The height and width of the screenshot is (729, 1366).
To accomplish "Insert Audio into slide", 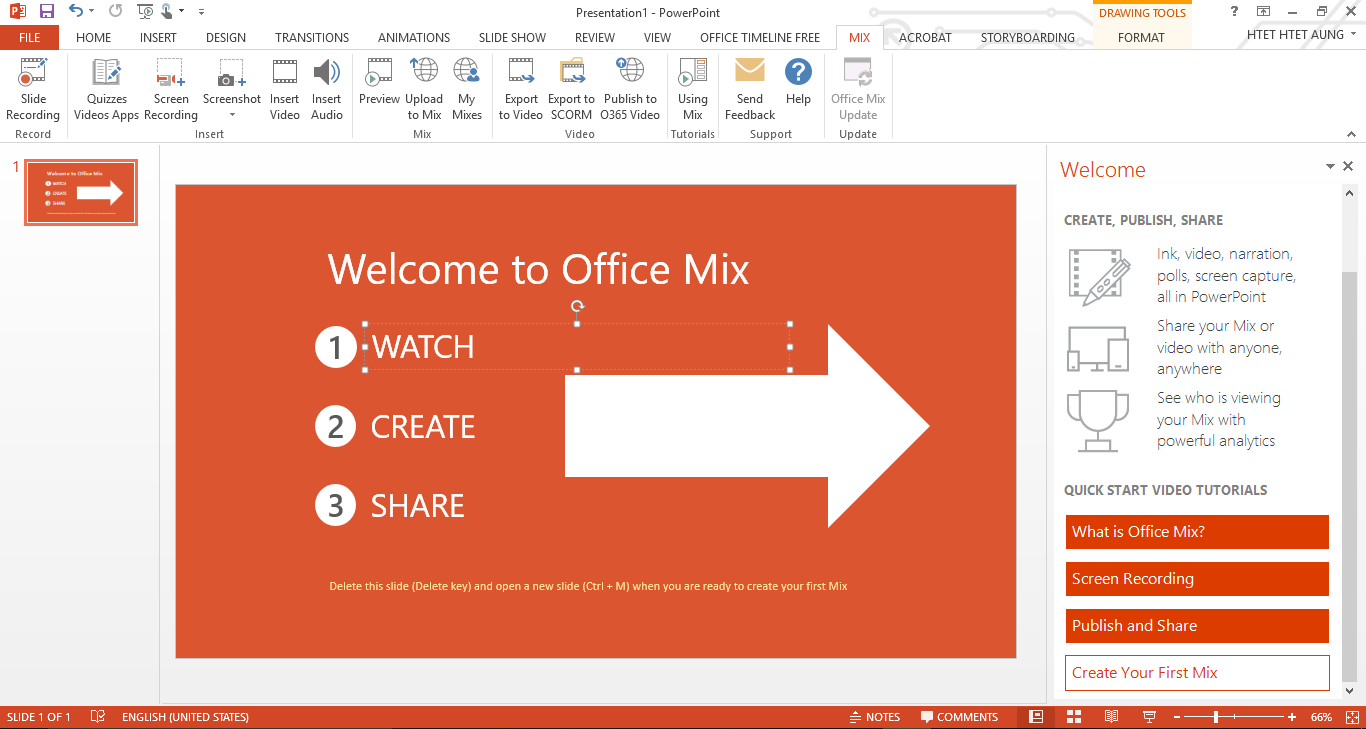I will (x=327, y=89).
